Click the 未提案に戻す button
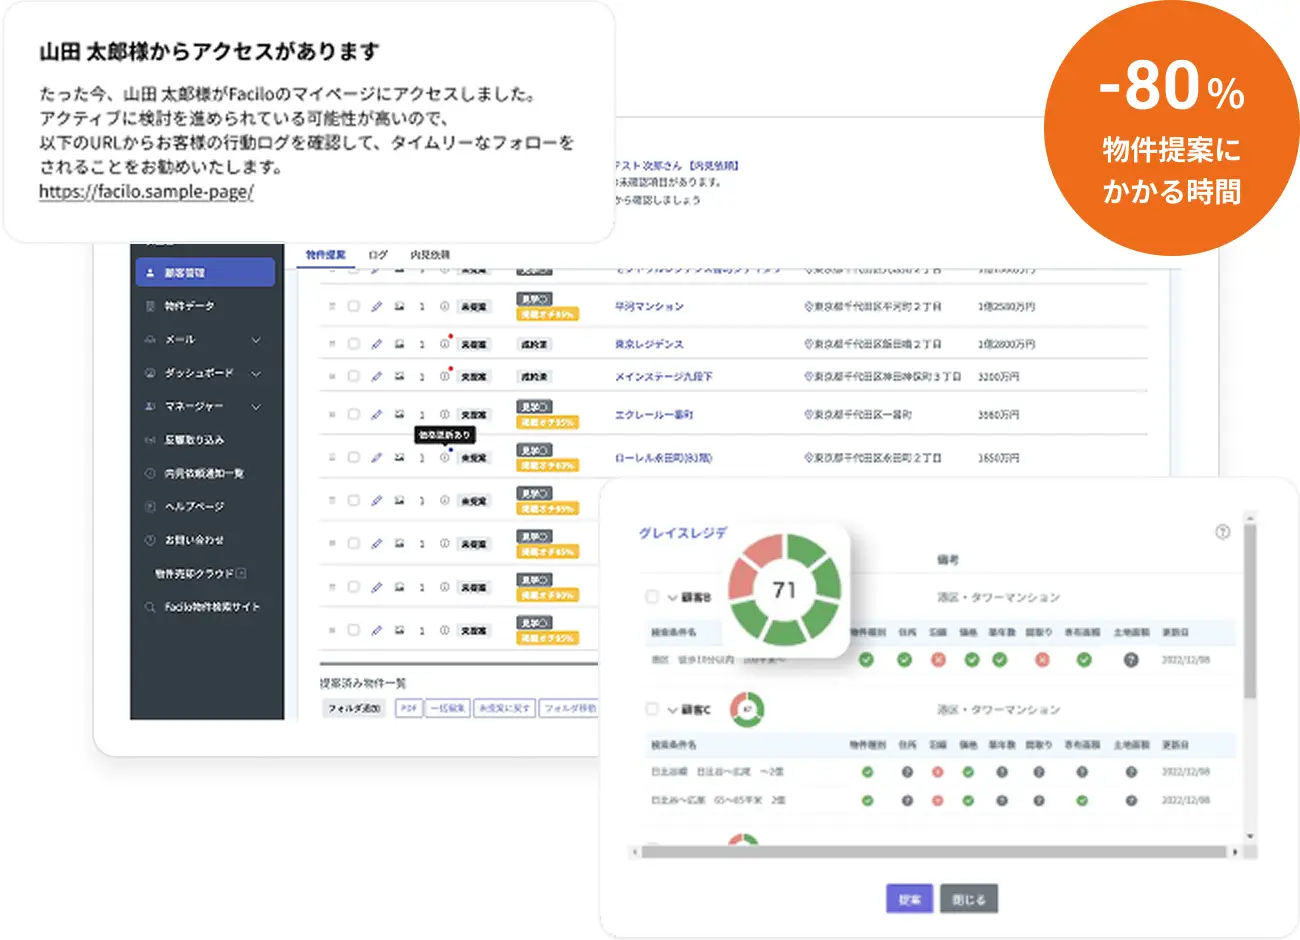 504,708
